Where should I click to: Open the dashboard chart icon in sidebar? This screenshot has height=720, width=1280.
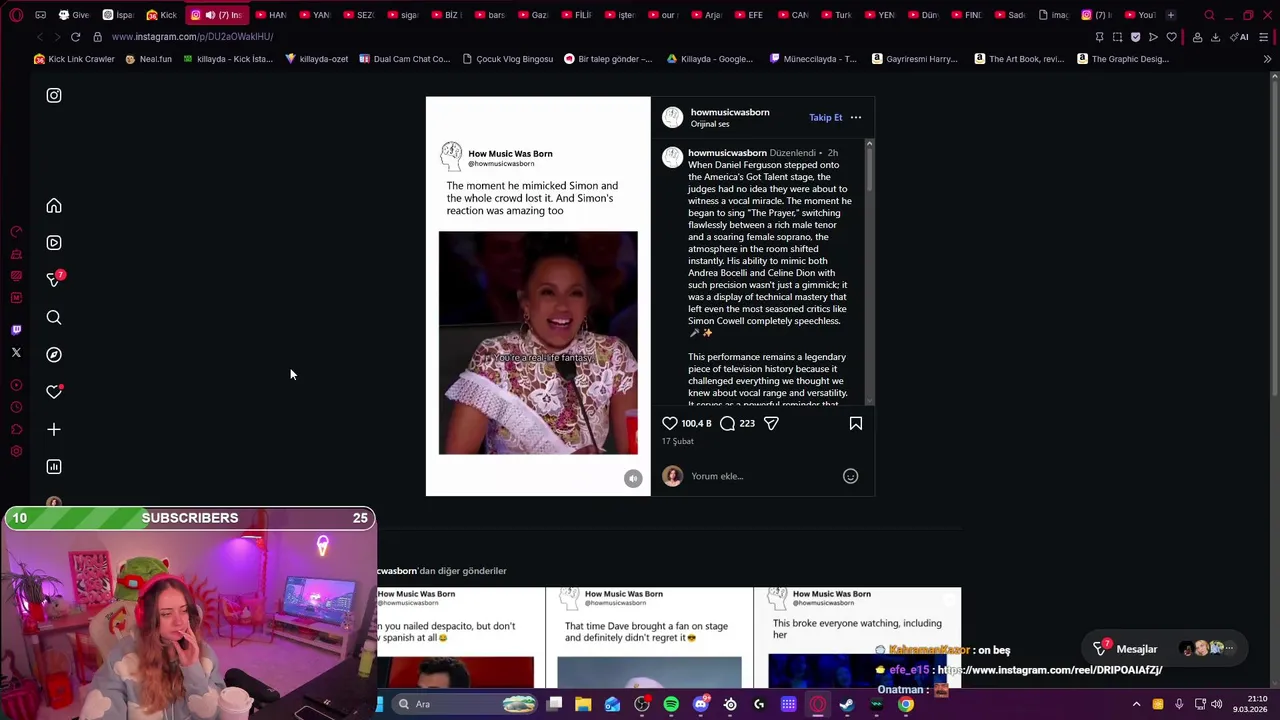click(x=54, y=467)
